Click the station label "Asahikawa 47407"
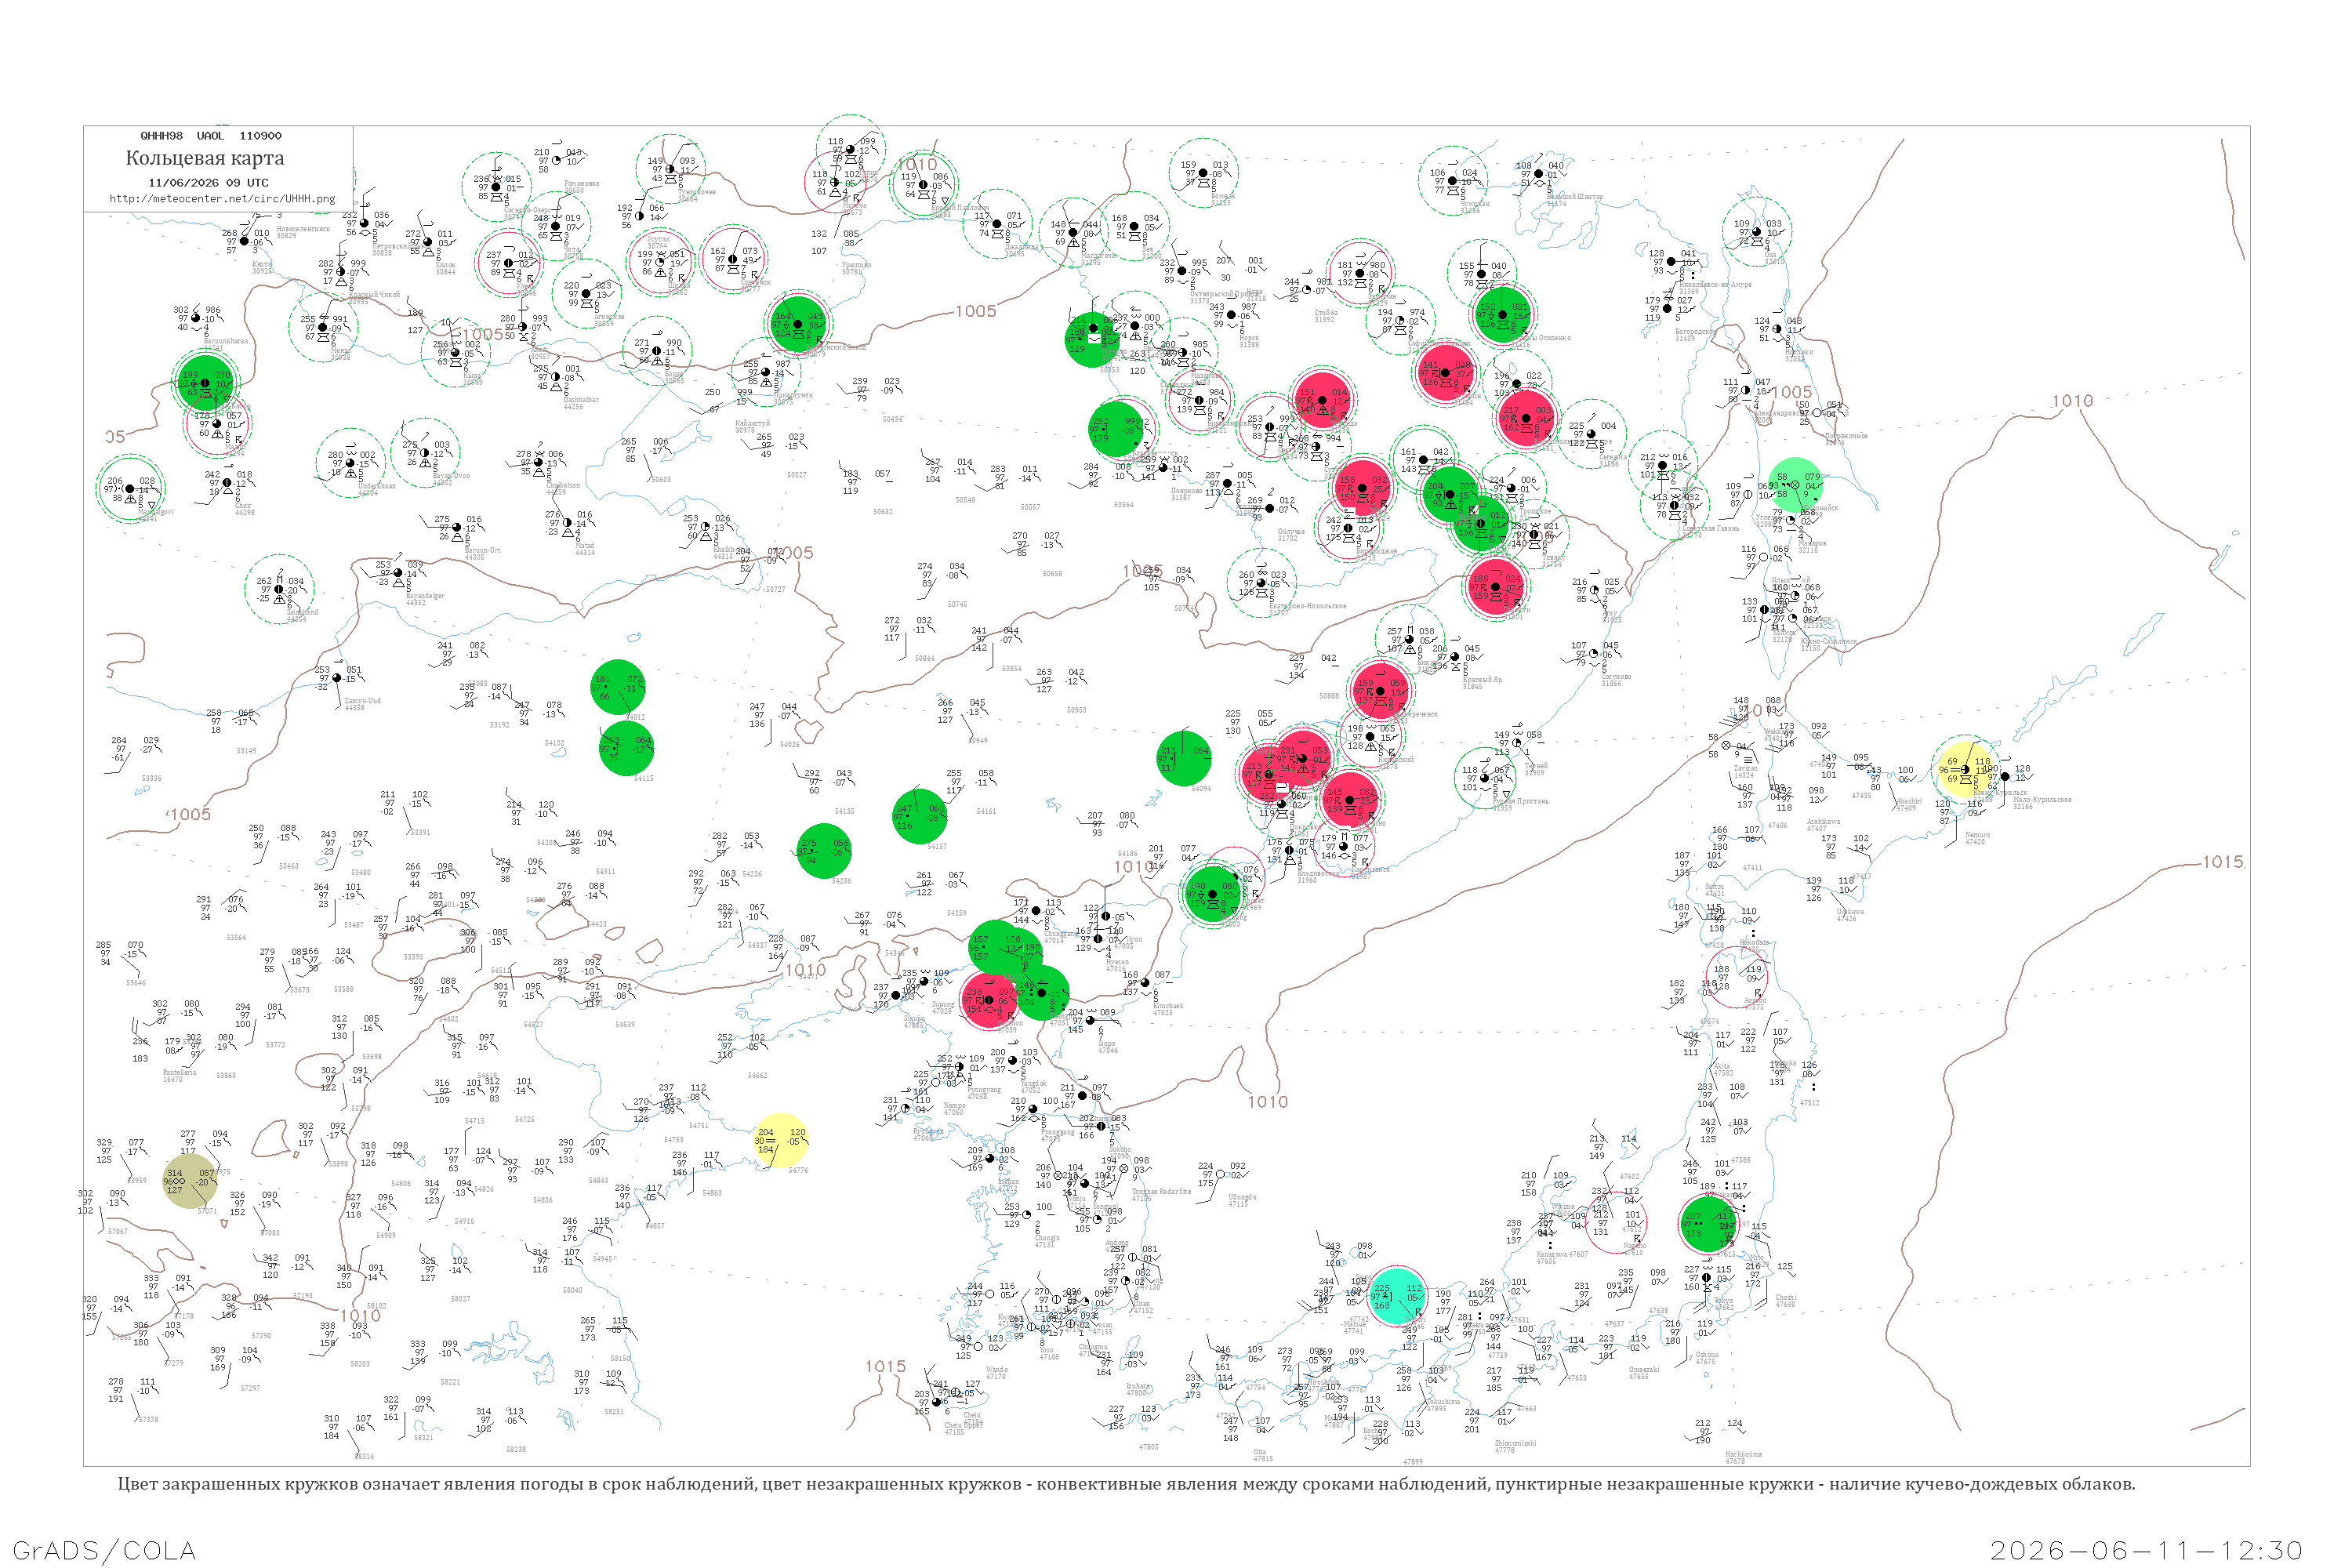2352x1568 pixels. [1823, 825]
